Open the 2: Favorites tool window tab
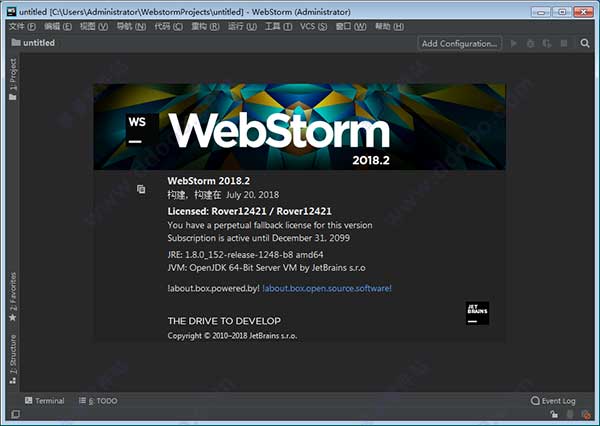600x426 pixels. (x=13, y=297)
